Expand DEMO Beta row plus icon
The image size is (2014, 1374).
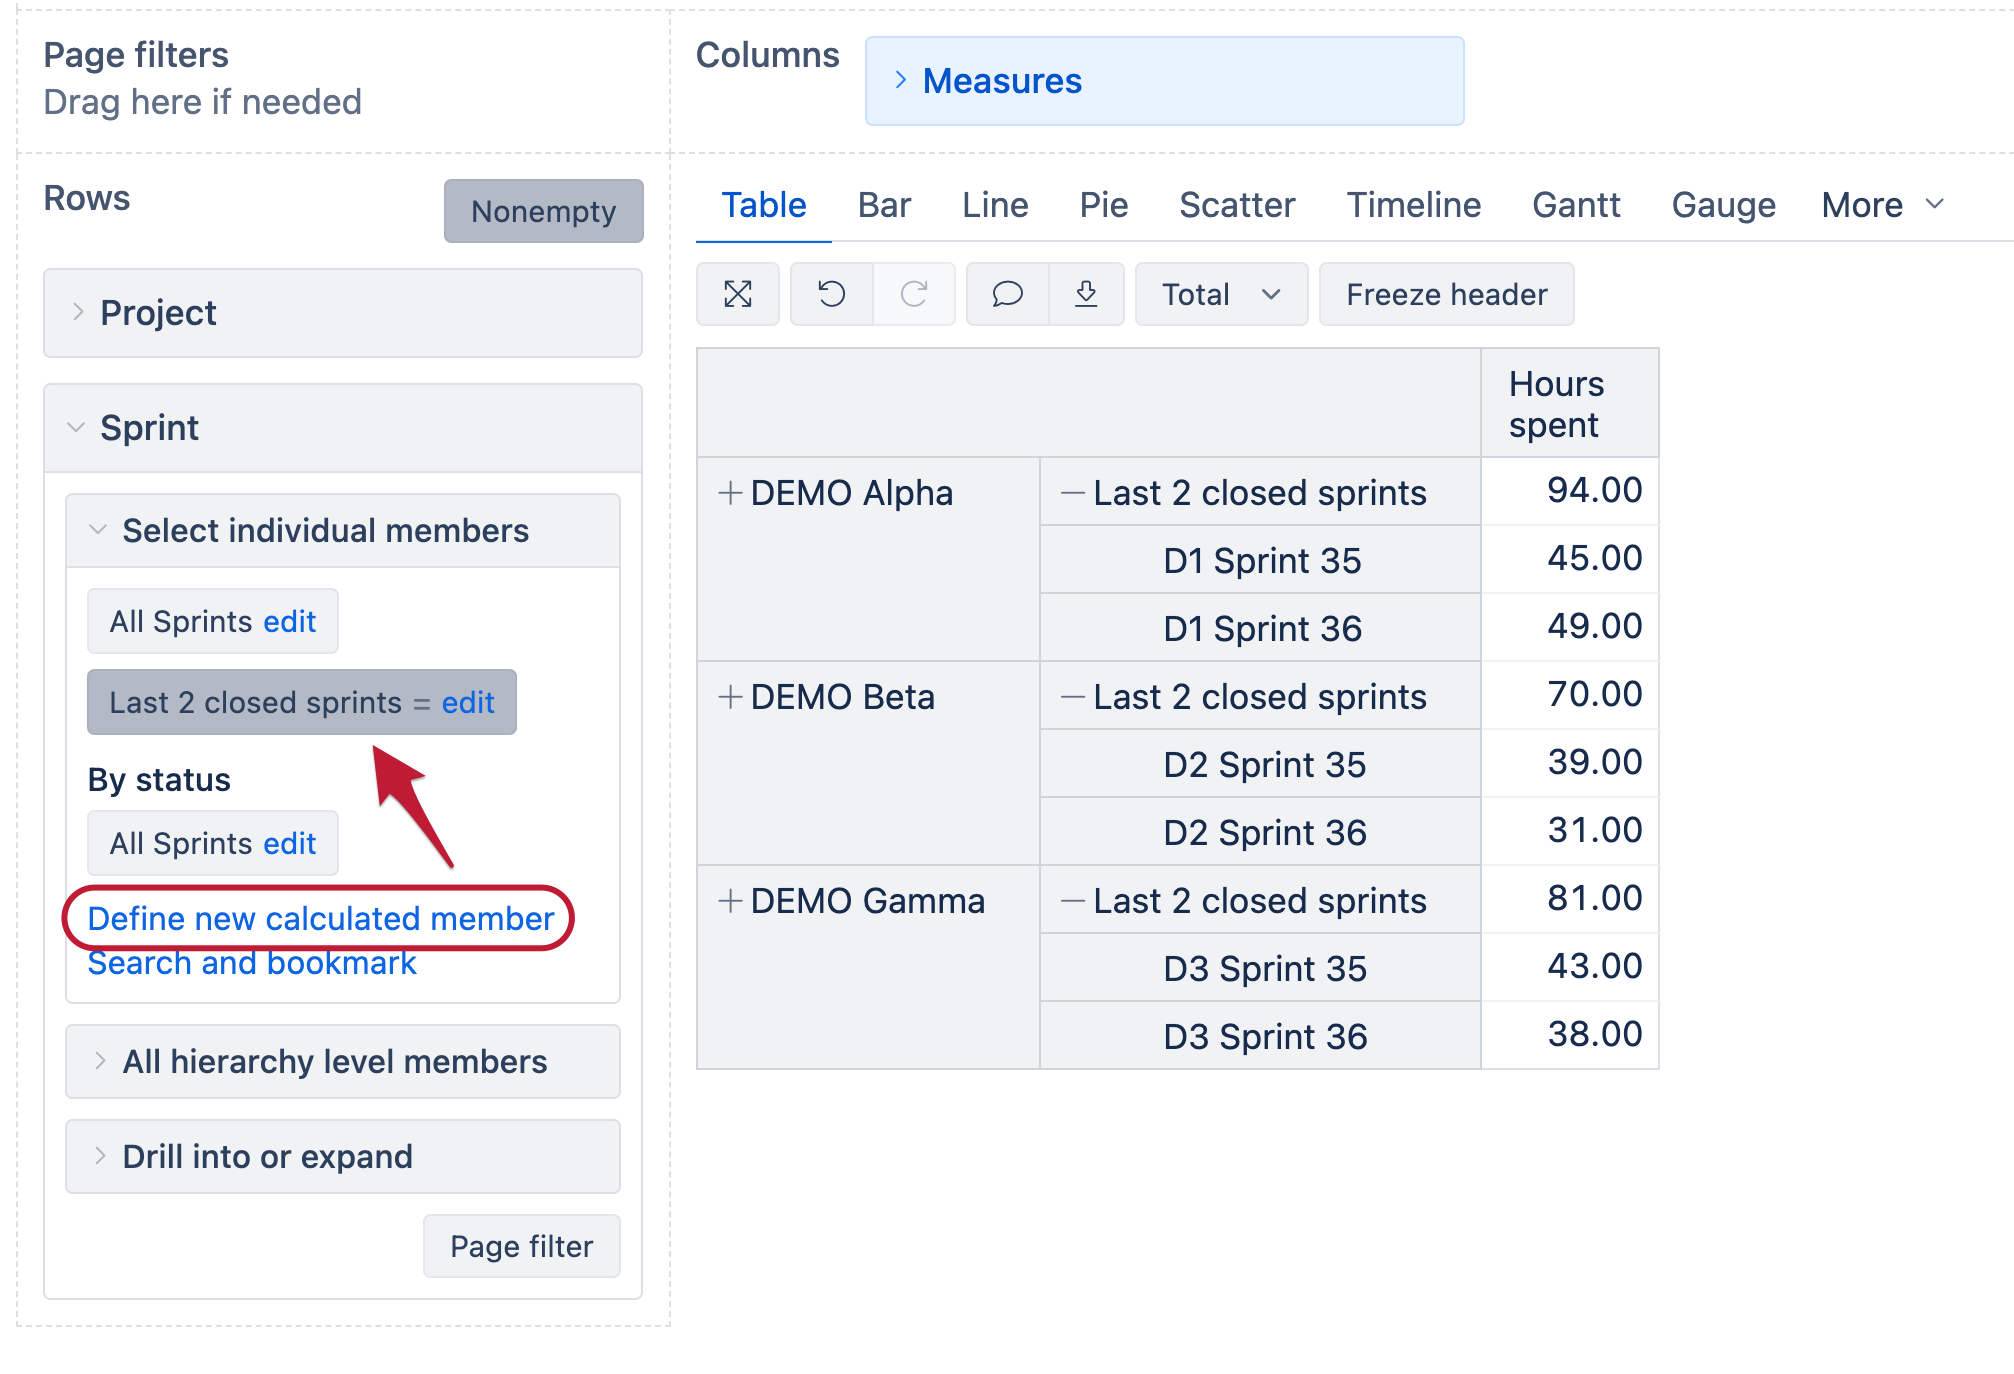coord(730,696)
